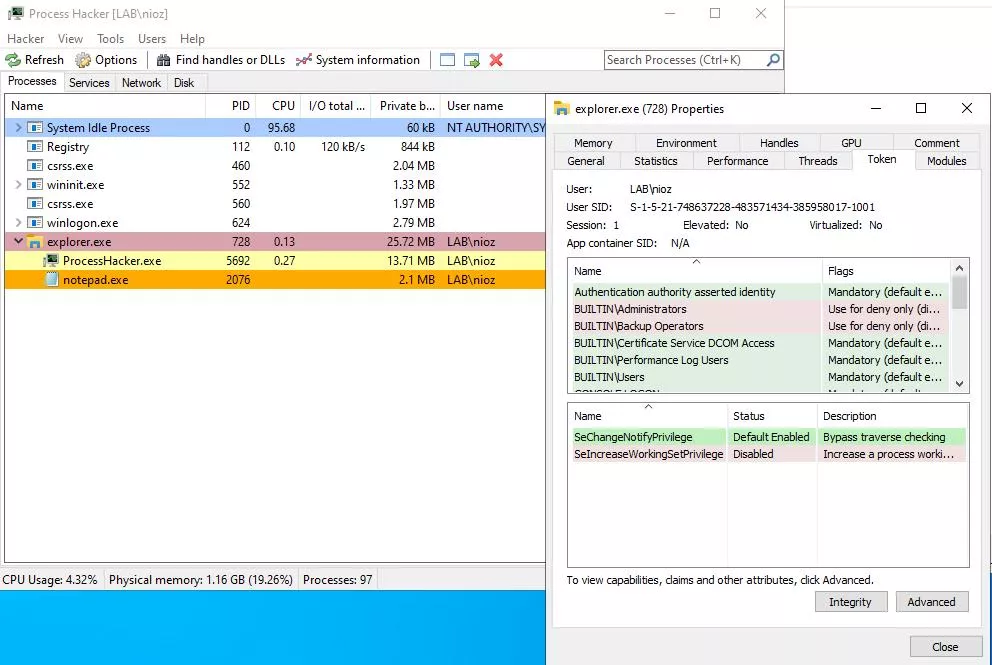Click the magnifier icon in the search box
The image size is (992, 665).
coord(775,60)
